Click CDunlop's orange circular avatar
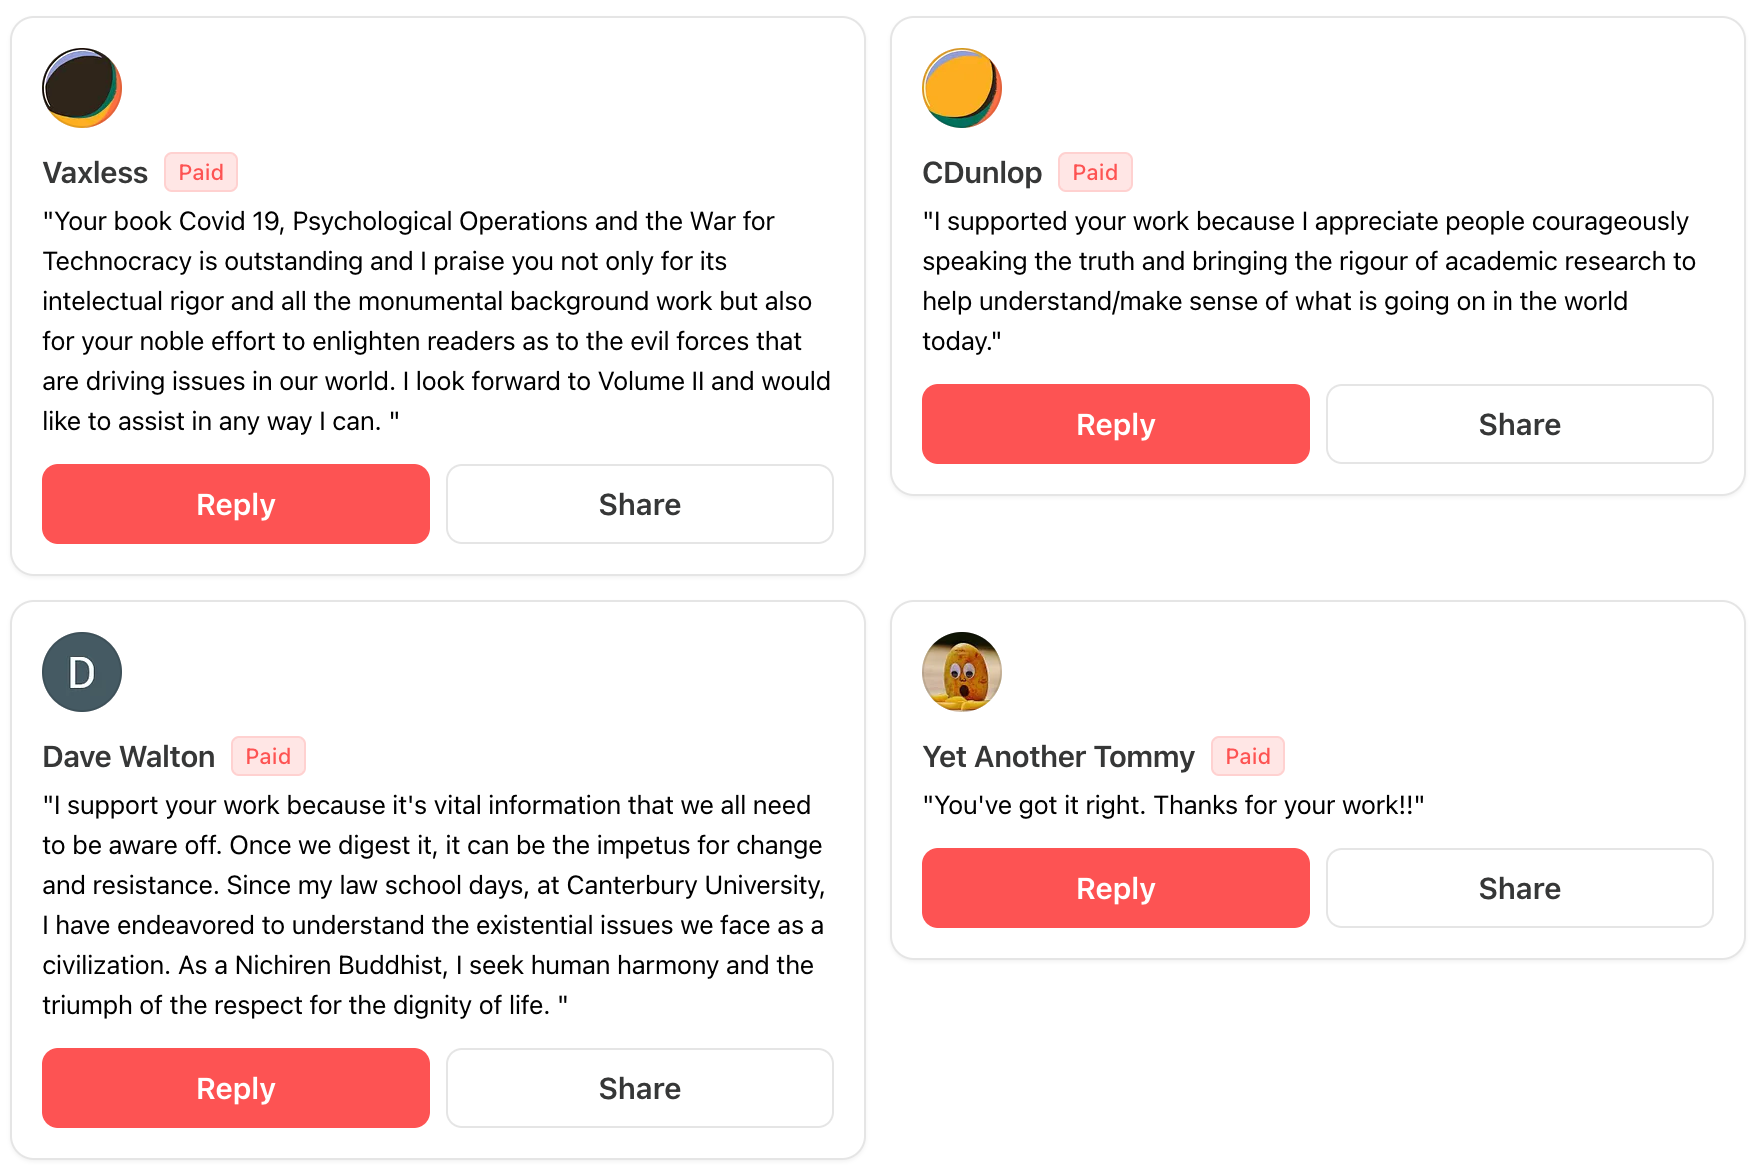Image resolution: width=1758 pixels, height=1176 pixels. [x=961, y=88]
